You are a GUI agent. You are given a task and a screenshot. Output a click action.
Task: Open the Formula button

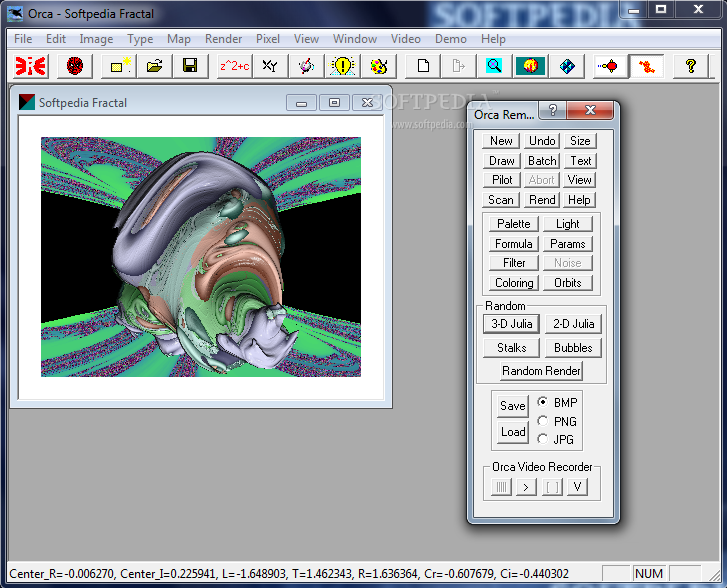tap(514, 243)
